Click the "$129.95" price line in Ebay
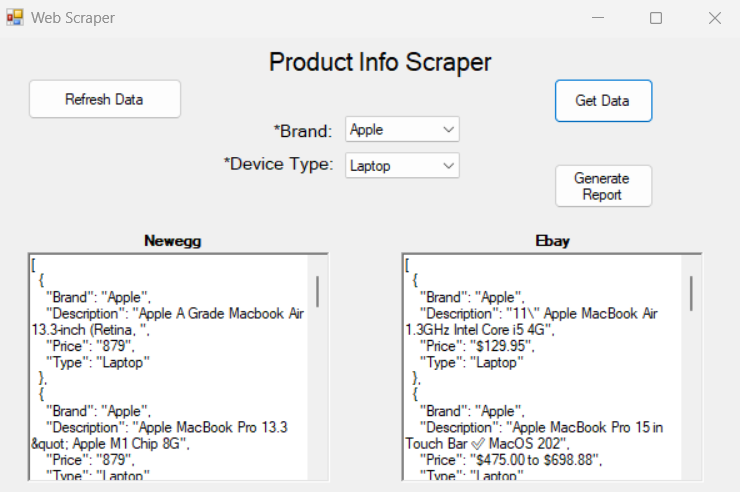 click(x=477, y=346)
